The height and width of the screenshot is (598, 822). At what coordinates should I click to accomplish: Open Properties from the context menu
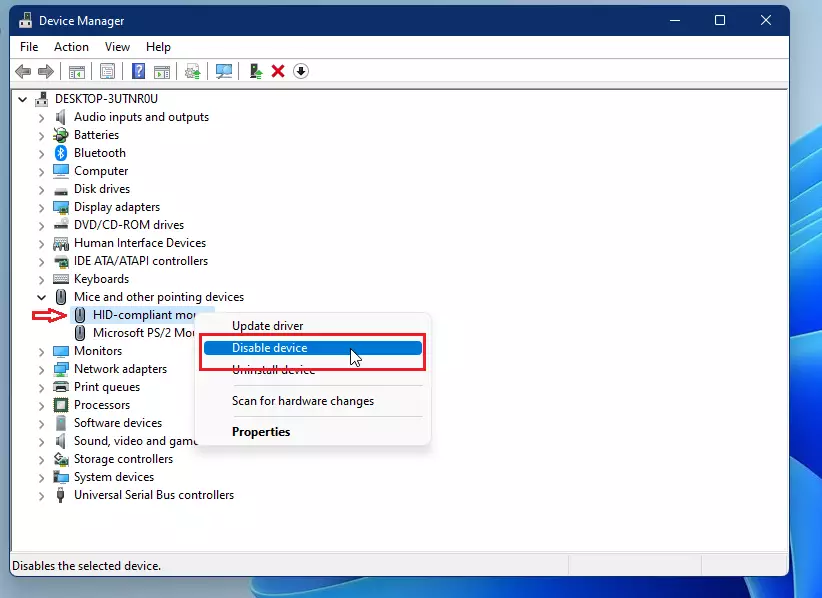click(312, 432)
